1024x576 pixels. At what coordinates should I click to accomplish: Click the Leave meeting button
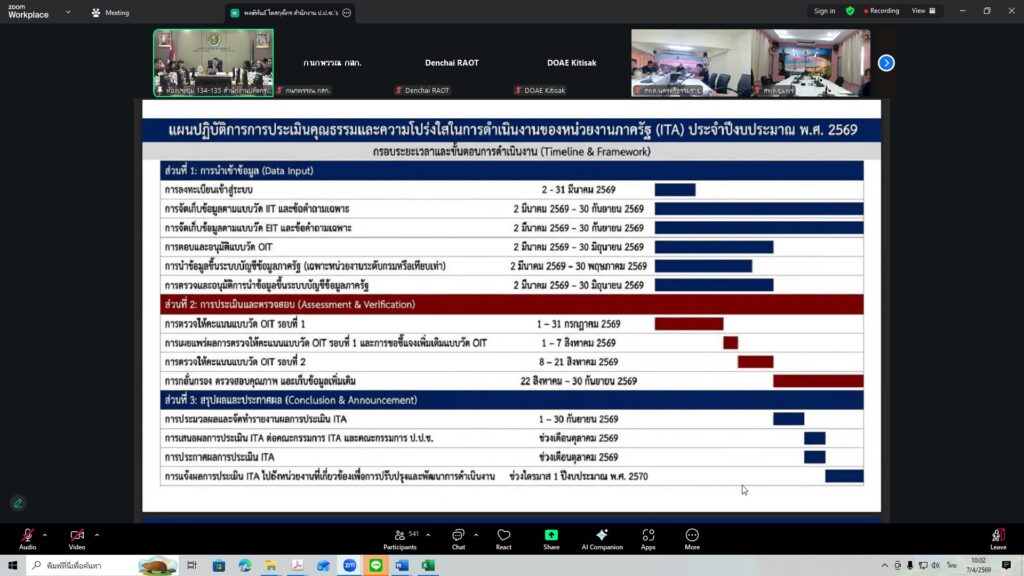click(998, 538)
